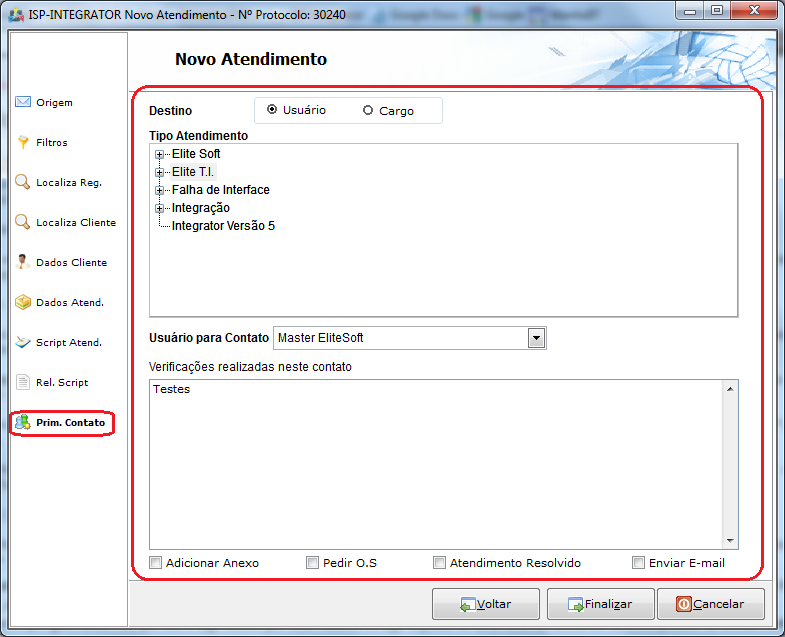Click the Filtros funnel icon
785x637 pixels.
pos(23,142)
